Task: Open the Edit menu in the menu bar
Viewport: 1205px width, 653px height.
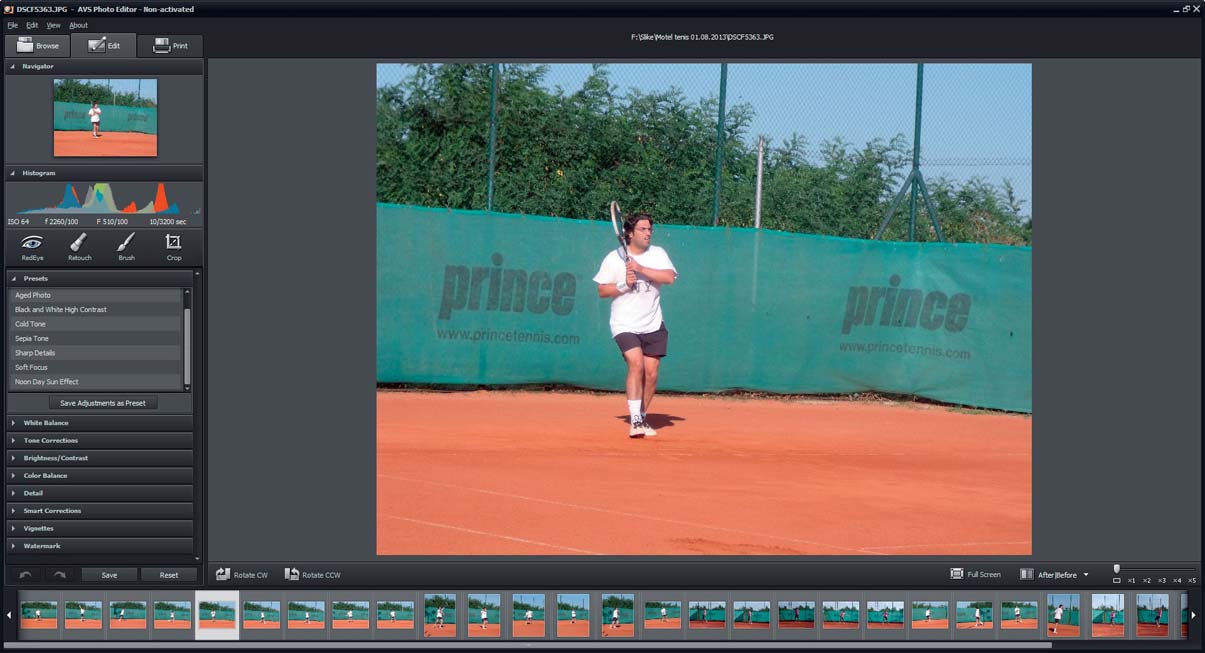Action: (x=32, y=25)
